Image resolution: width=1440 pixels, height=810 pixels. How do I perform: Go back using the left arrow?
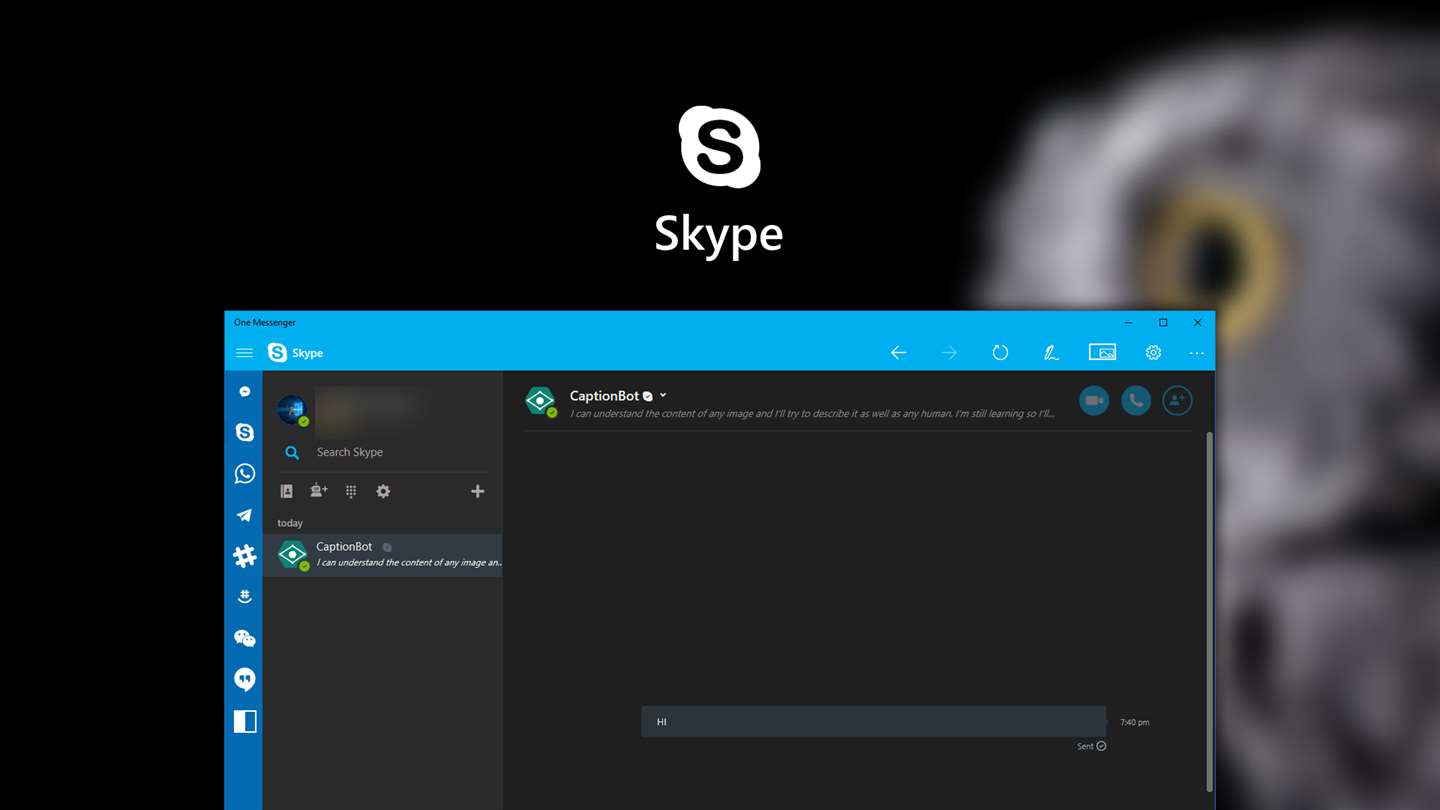(898, 353)
